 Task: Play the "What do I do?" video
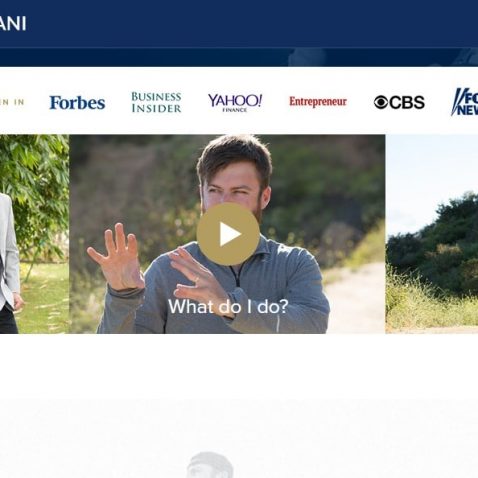(x=228, y=234)
